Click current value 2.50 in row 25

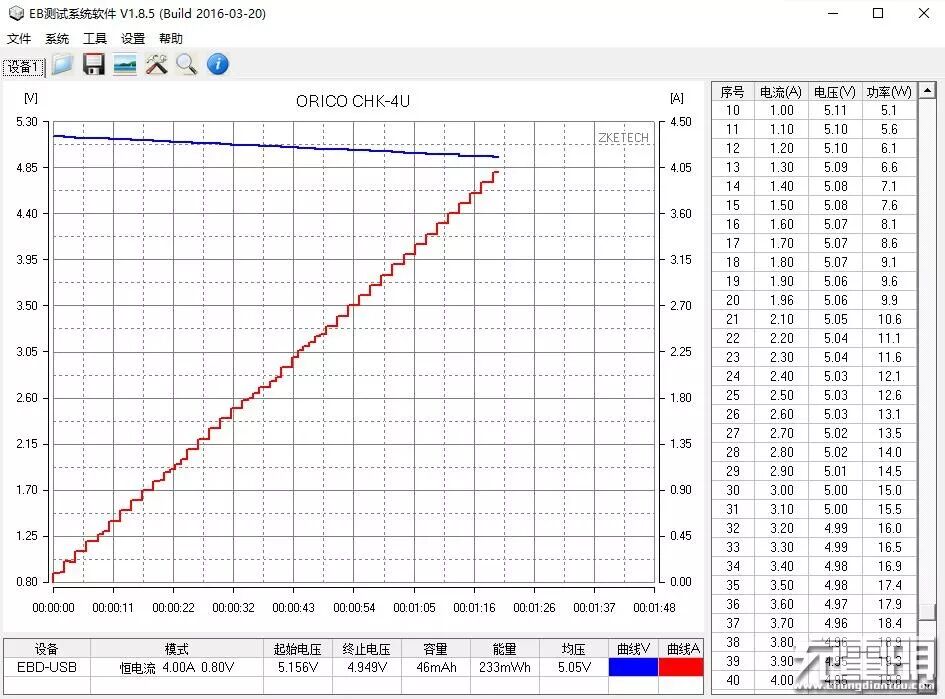tap(782, 395)
